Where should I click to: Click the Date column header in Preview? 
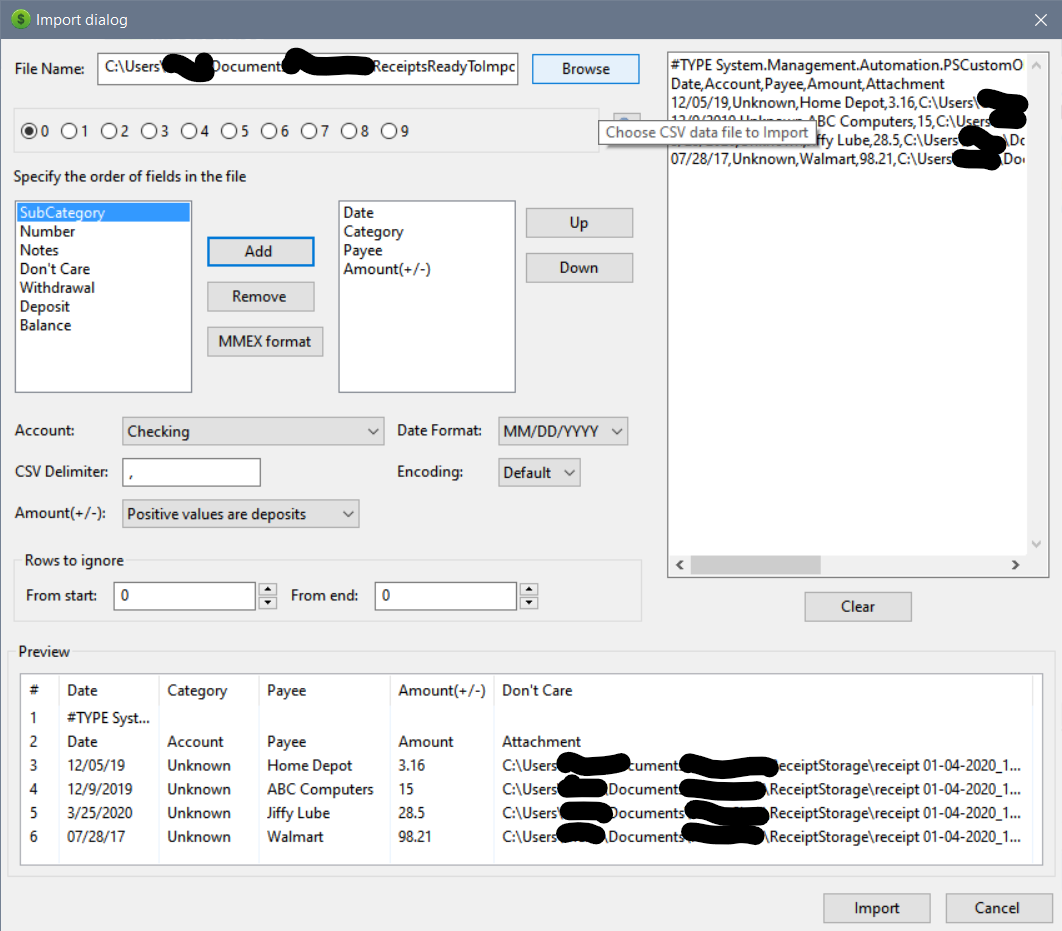tap(109, 691)
